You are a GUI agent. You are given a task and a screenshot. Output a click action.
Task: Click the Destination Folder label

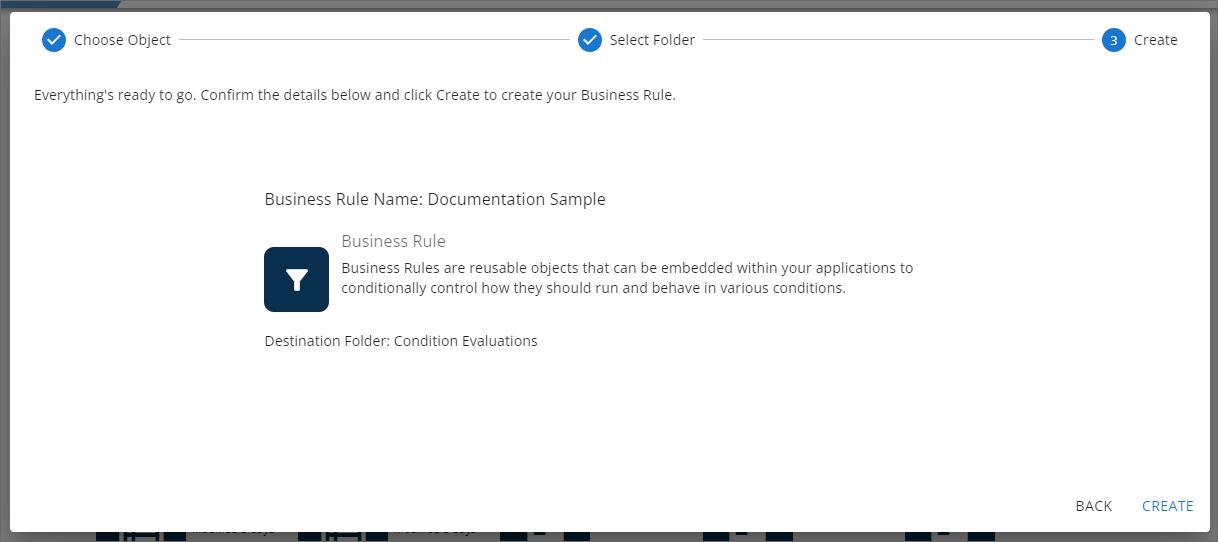(x=327, y=341)
